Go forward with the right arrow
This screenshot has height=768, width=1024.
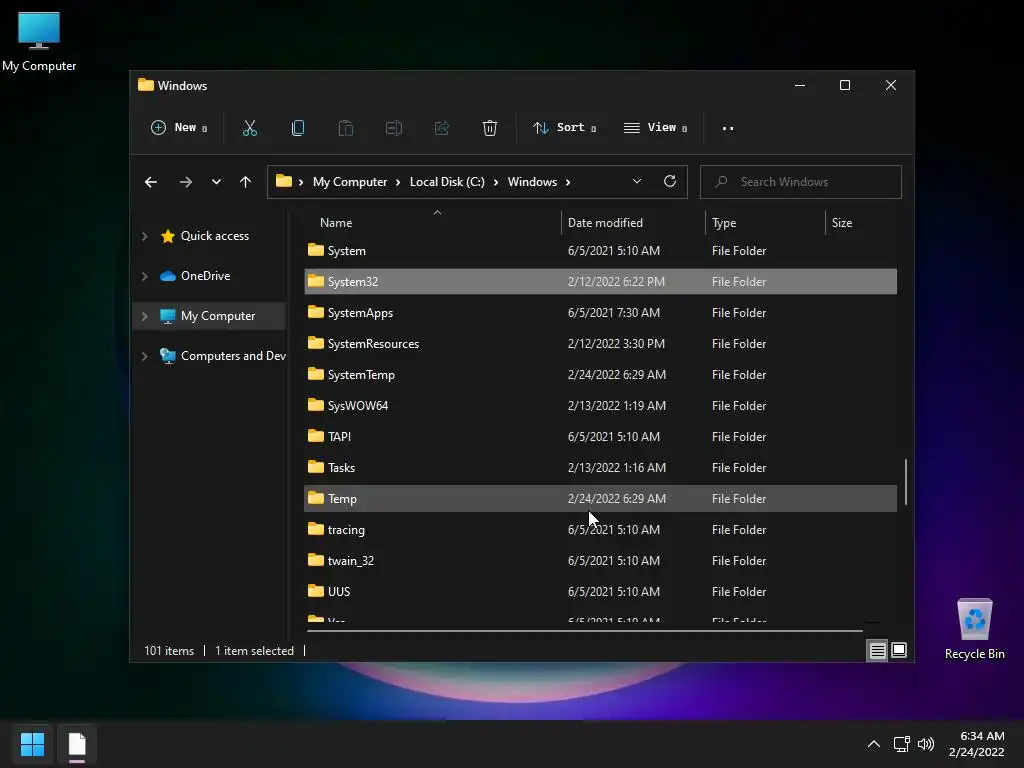click(185, 182)
